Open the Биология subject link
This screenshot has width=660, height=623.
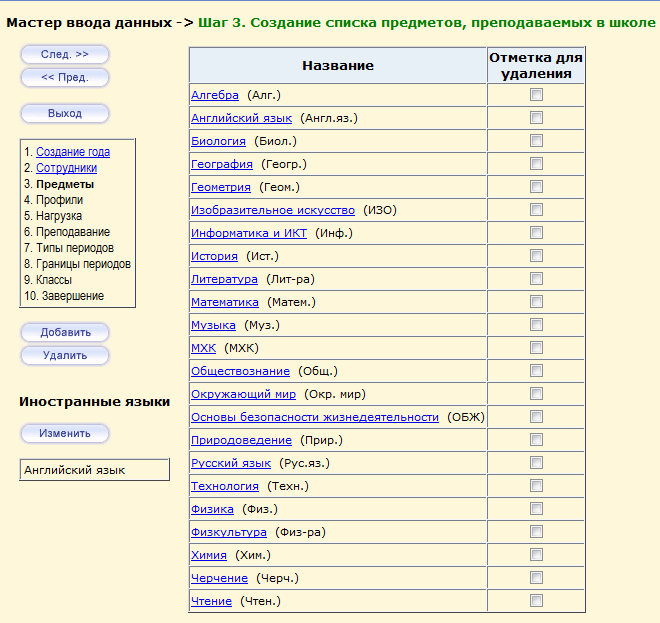[x=218, y=141]
